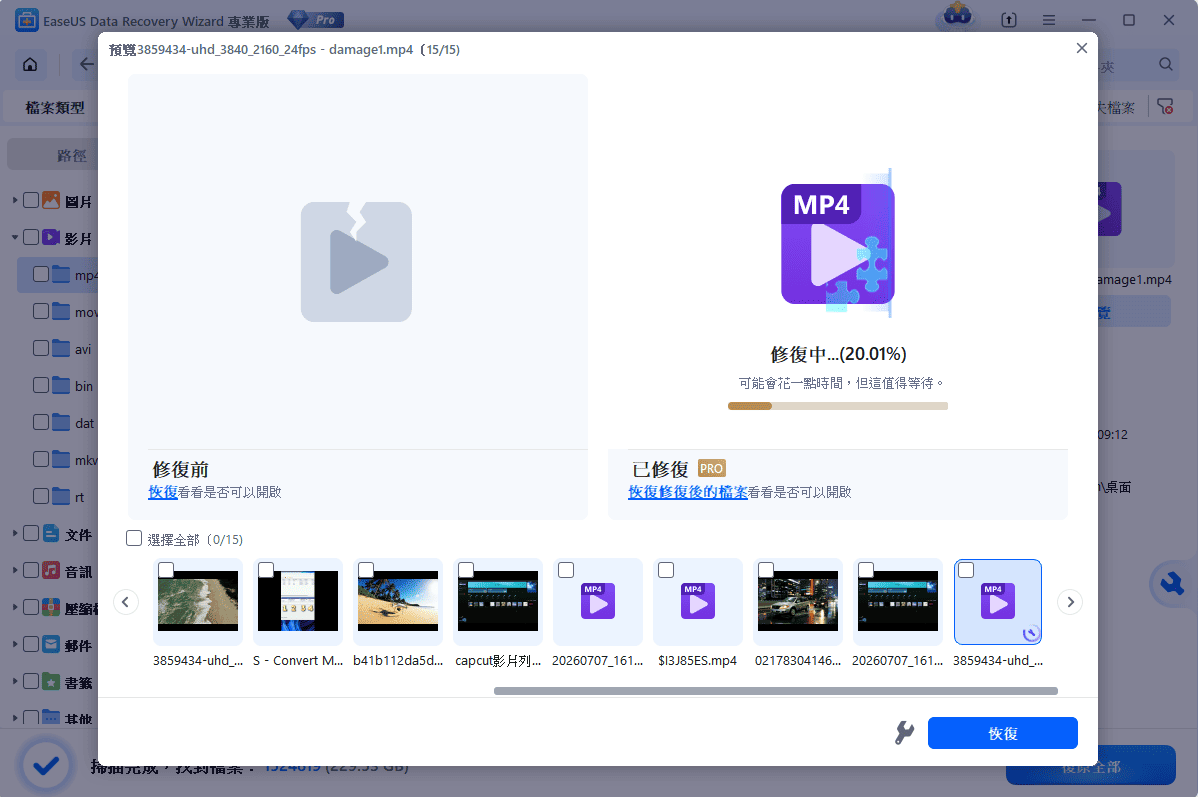Click the 郵件 category icon
Viewport: 1198px width, 797px height.
point(51,644)
